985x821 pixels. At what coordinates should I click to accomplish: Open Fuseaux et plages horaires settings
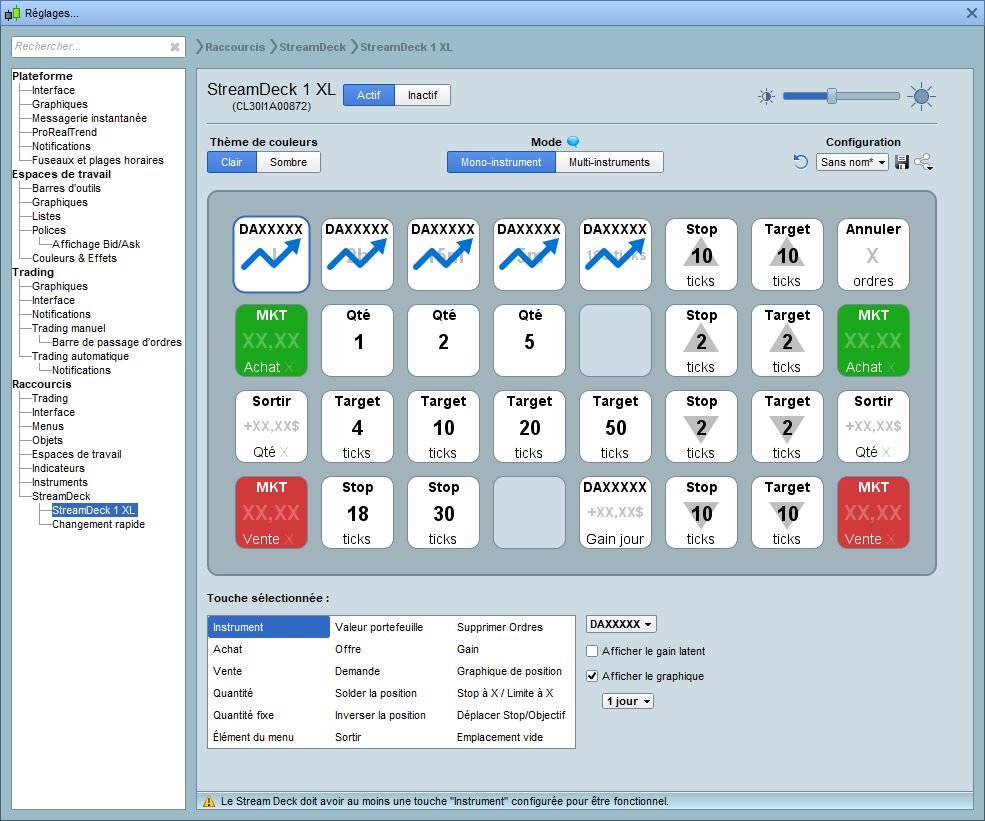97,160
